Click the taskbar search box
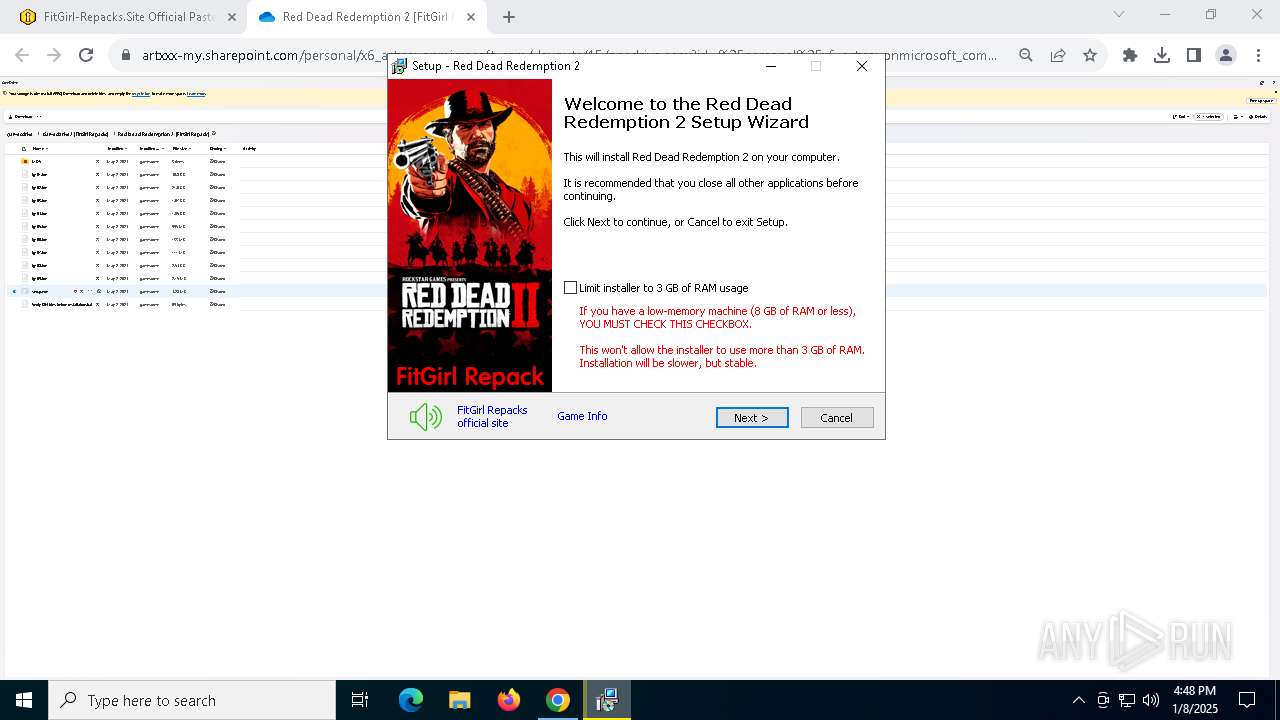 click(x=192, y=700)
